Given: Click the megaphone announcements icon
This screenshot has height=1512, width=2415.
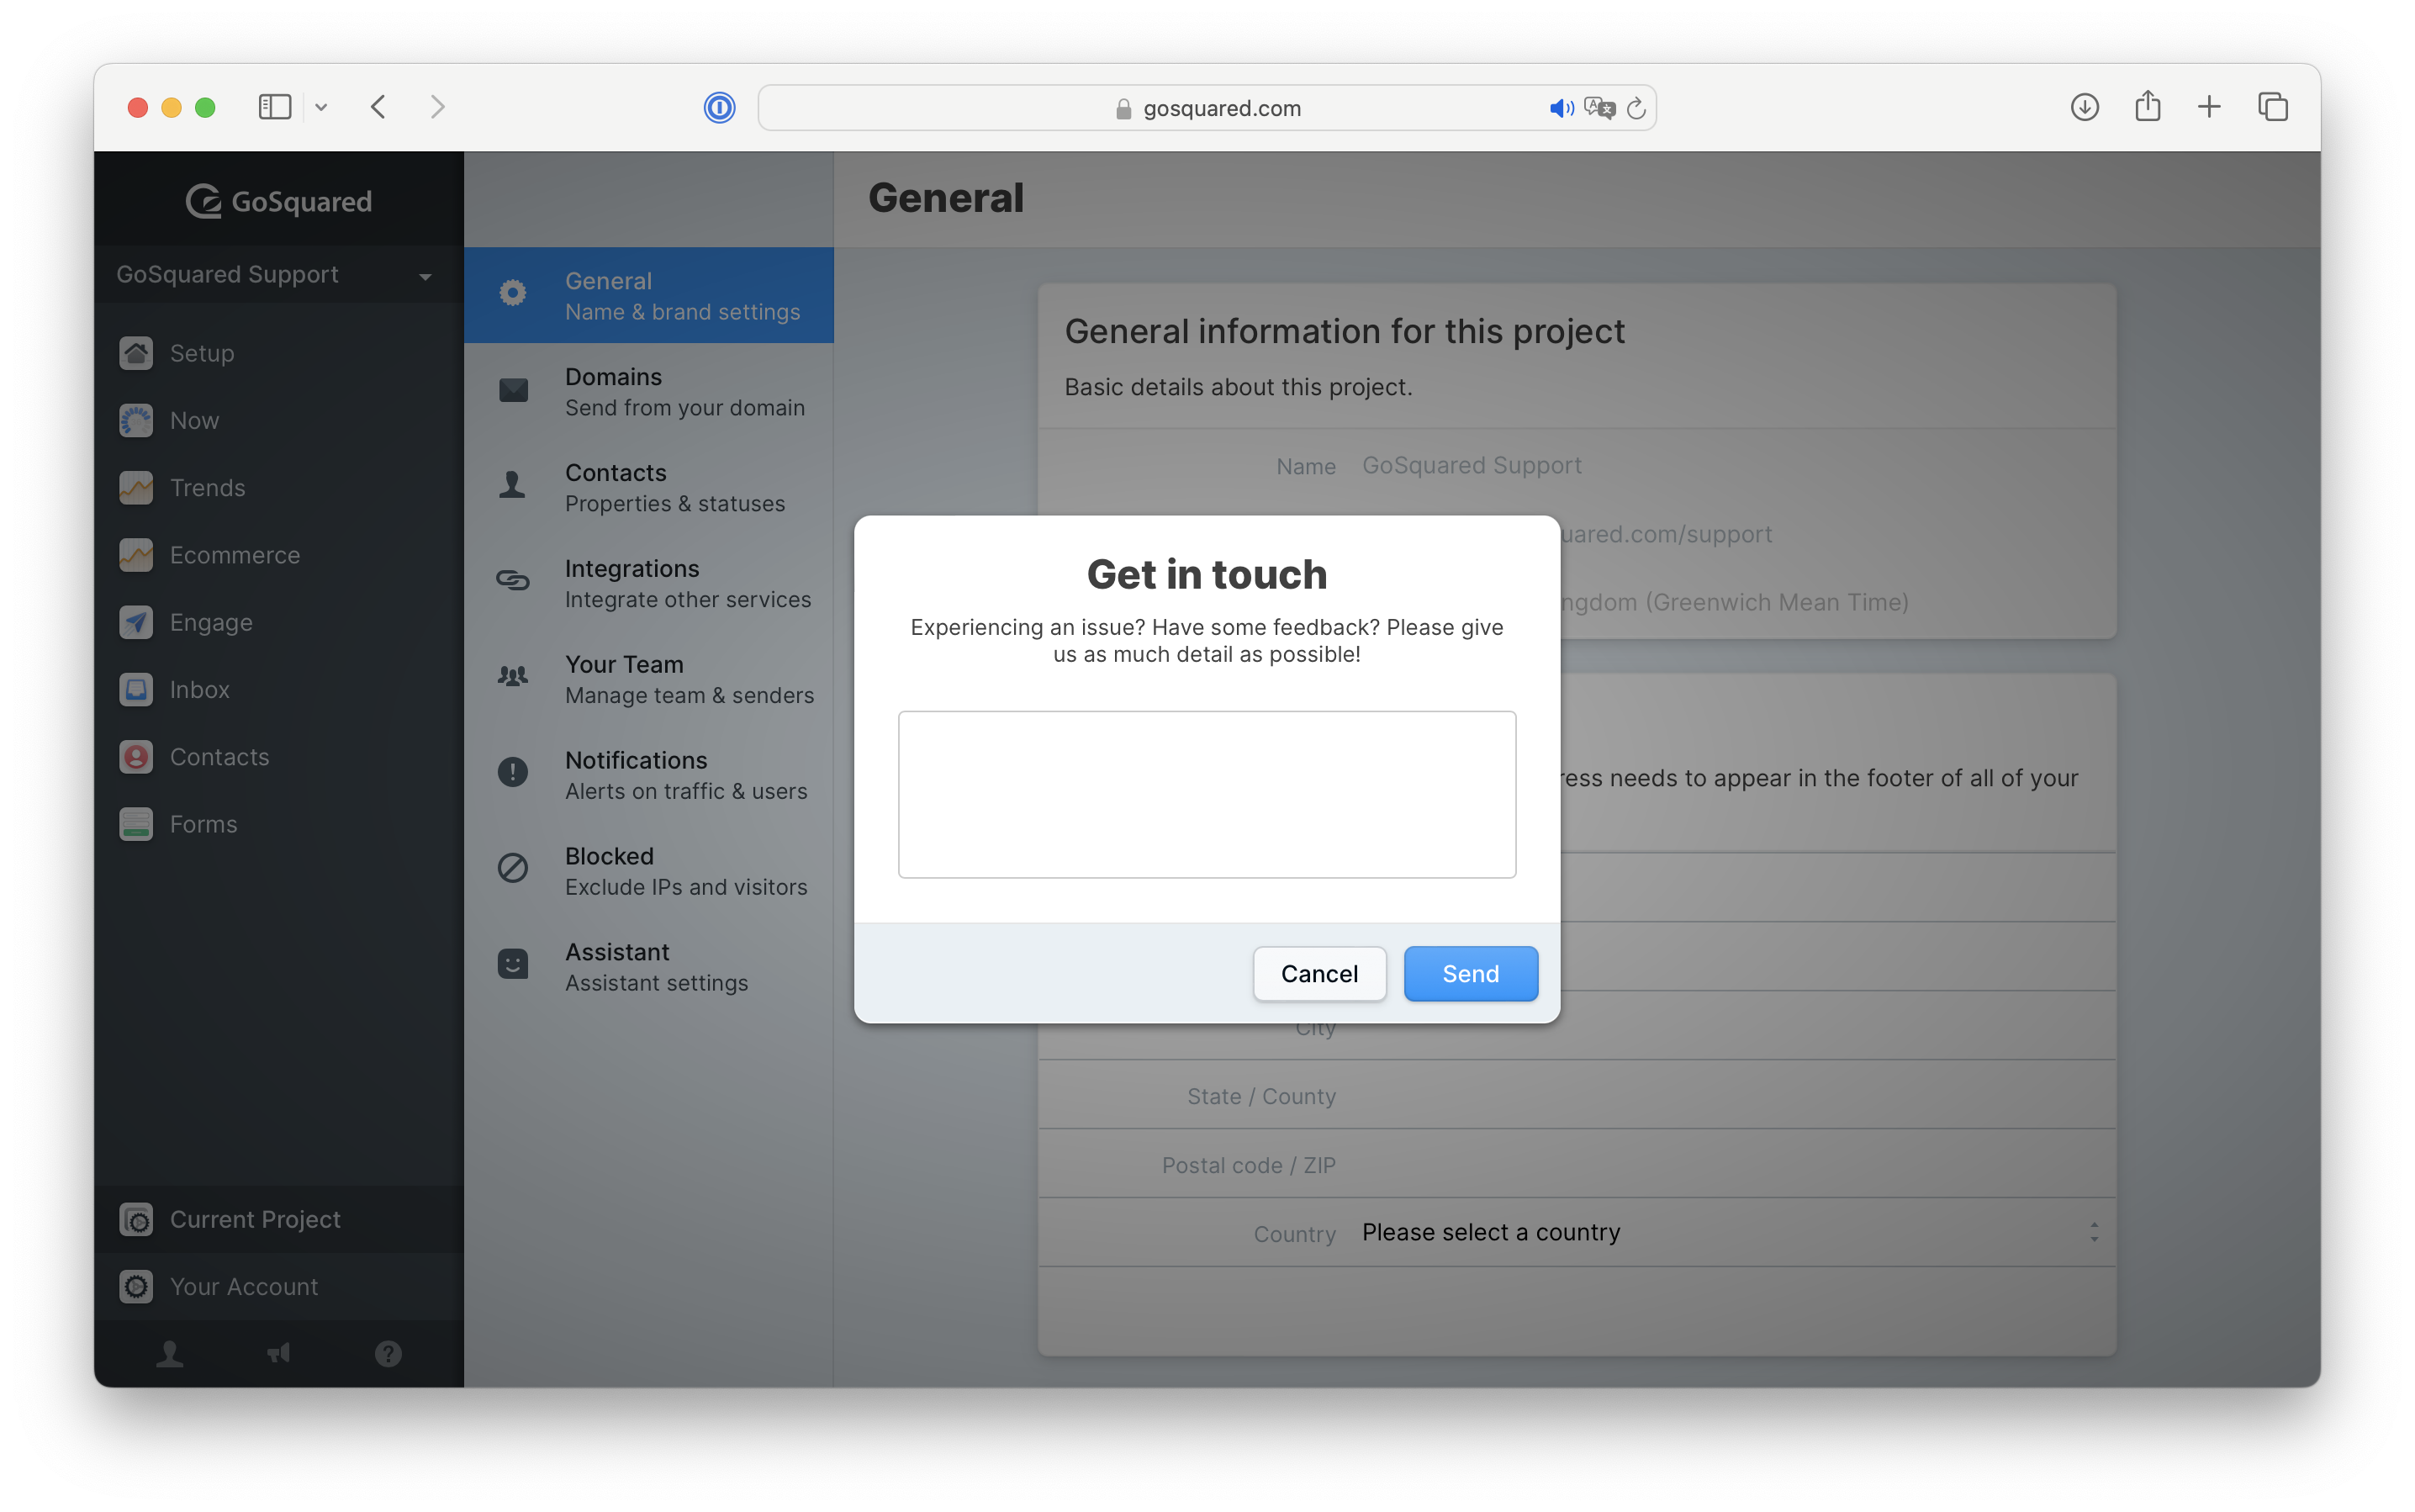Looking at the screenshot, I should pyautogui.click(x=279, y=1353).
